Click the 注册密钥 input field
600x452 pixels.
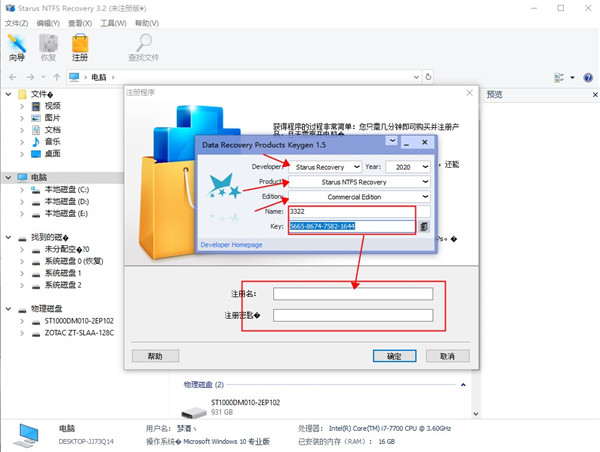point(353,315)
